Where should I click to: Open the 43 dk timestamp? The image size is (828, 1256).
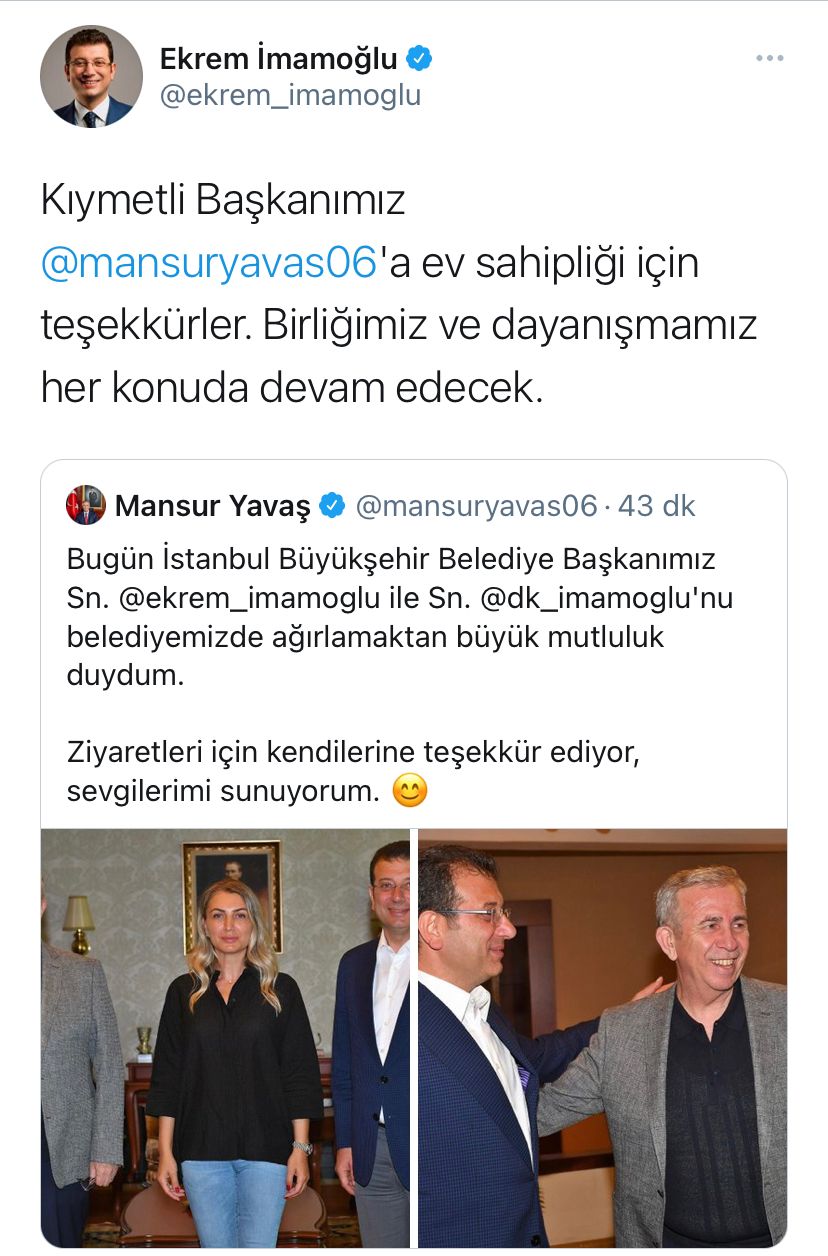[x=656, y=506]
